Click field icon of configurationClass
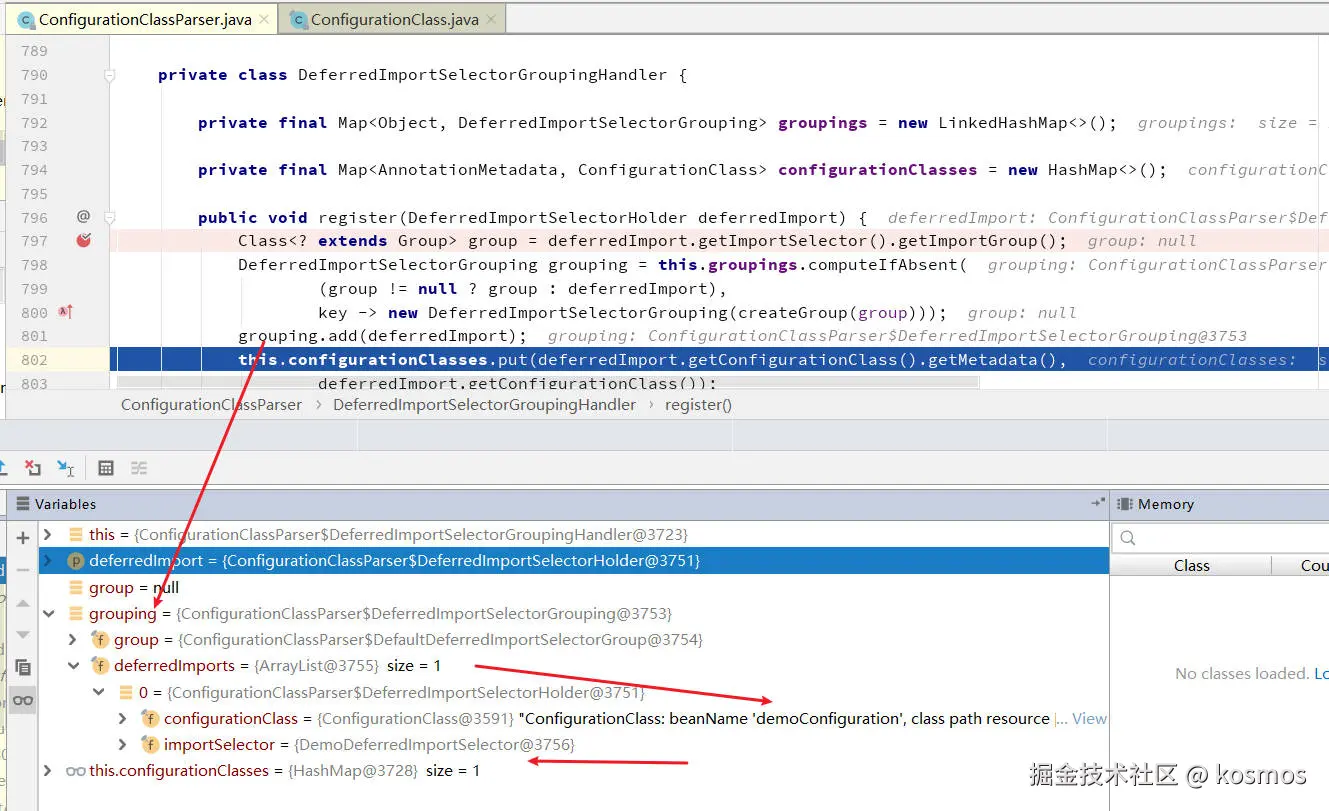Screen dimensions: 1329x811 click(150, 718)
